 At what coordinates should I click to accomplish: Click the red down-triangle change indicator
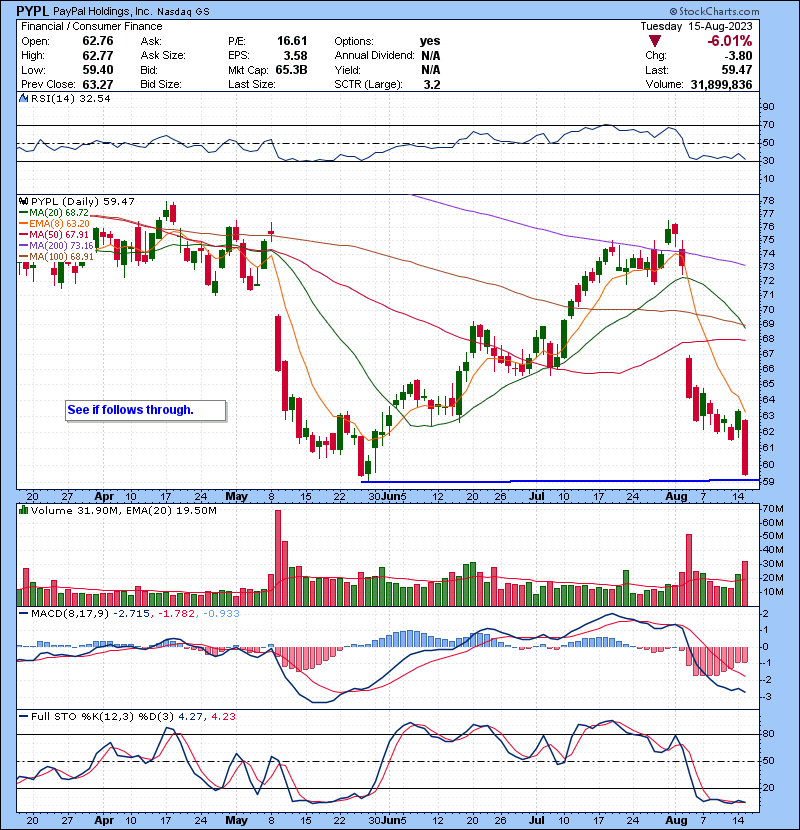click(654, 41)
